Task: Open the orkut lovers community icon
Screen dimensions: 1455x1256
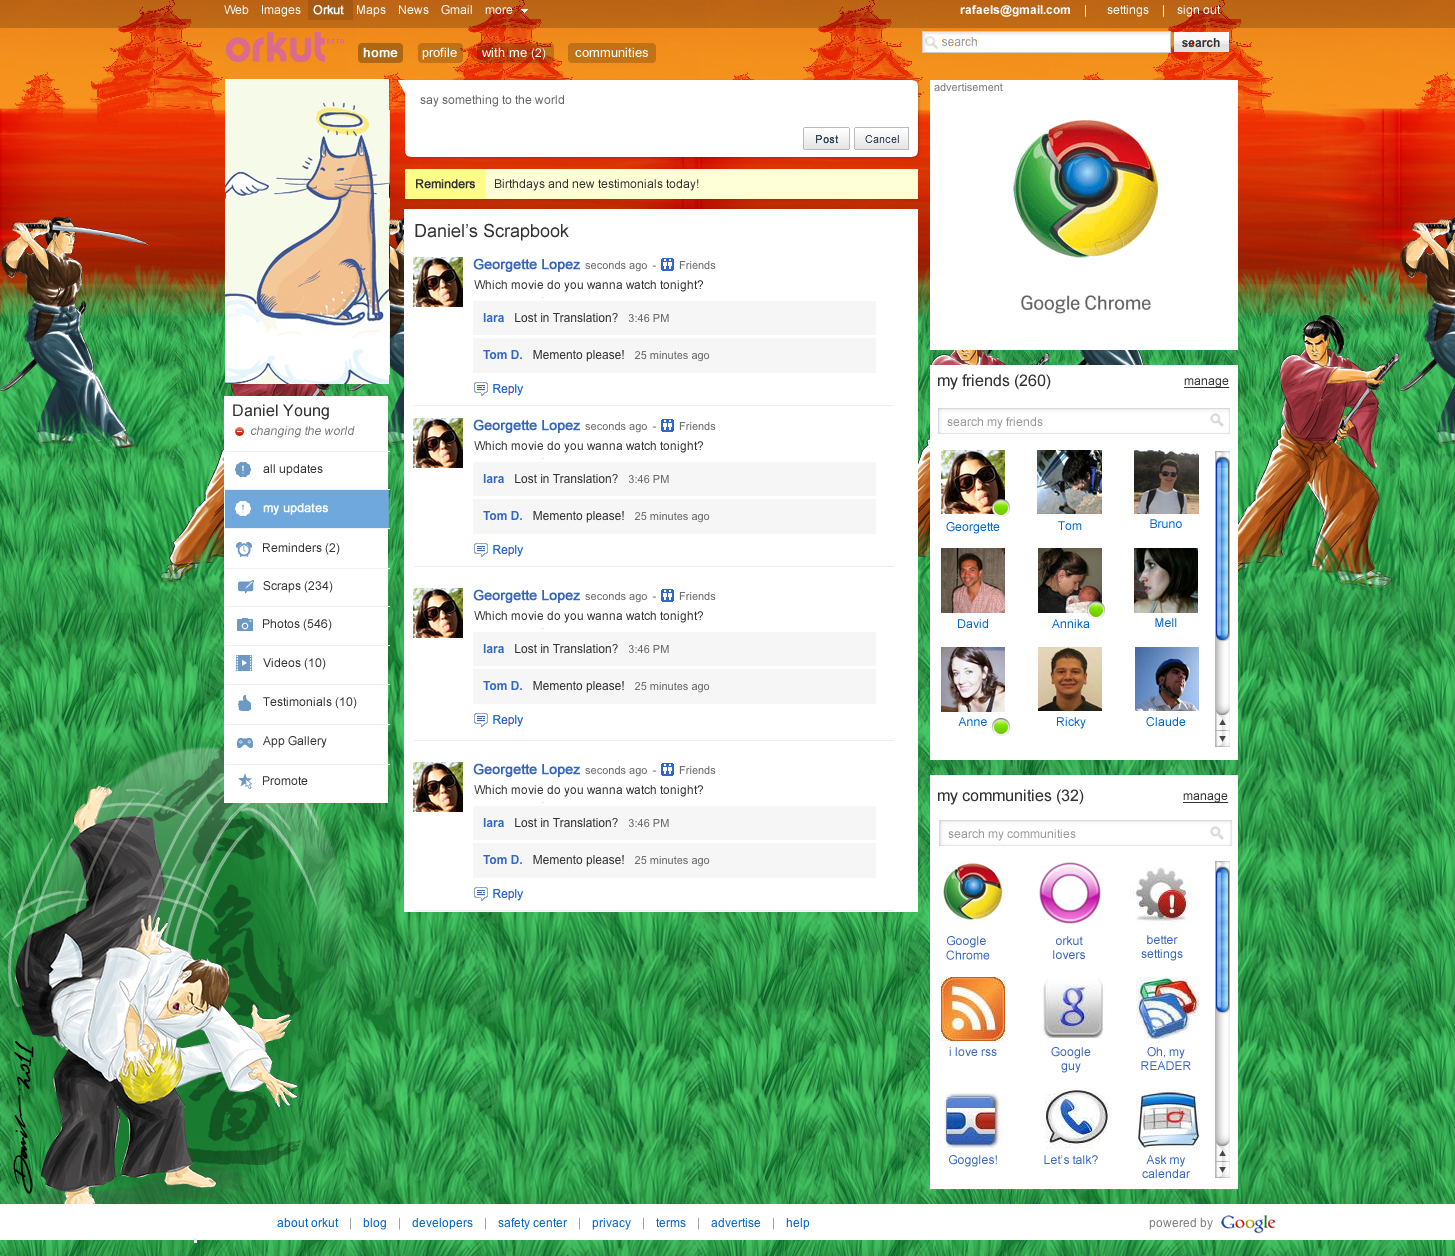Action: point(1069,893)
